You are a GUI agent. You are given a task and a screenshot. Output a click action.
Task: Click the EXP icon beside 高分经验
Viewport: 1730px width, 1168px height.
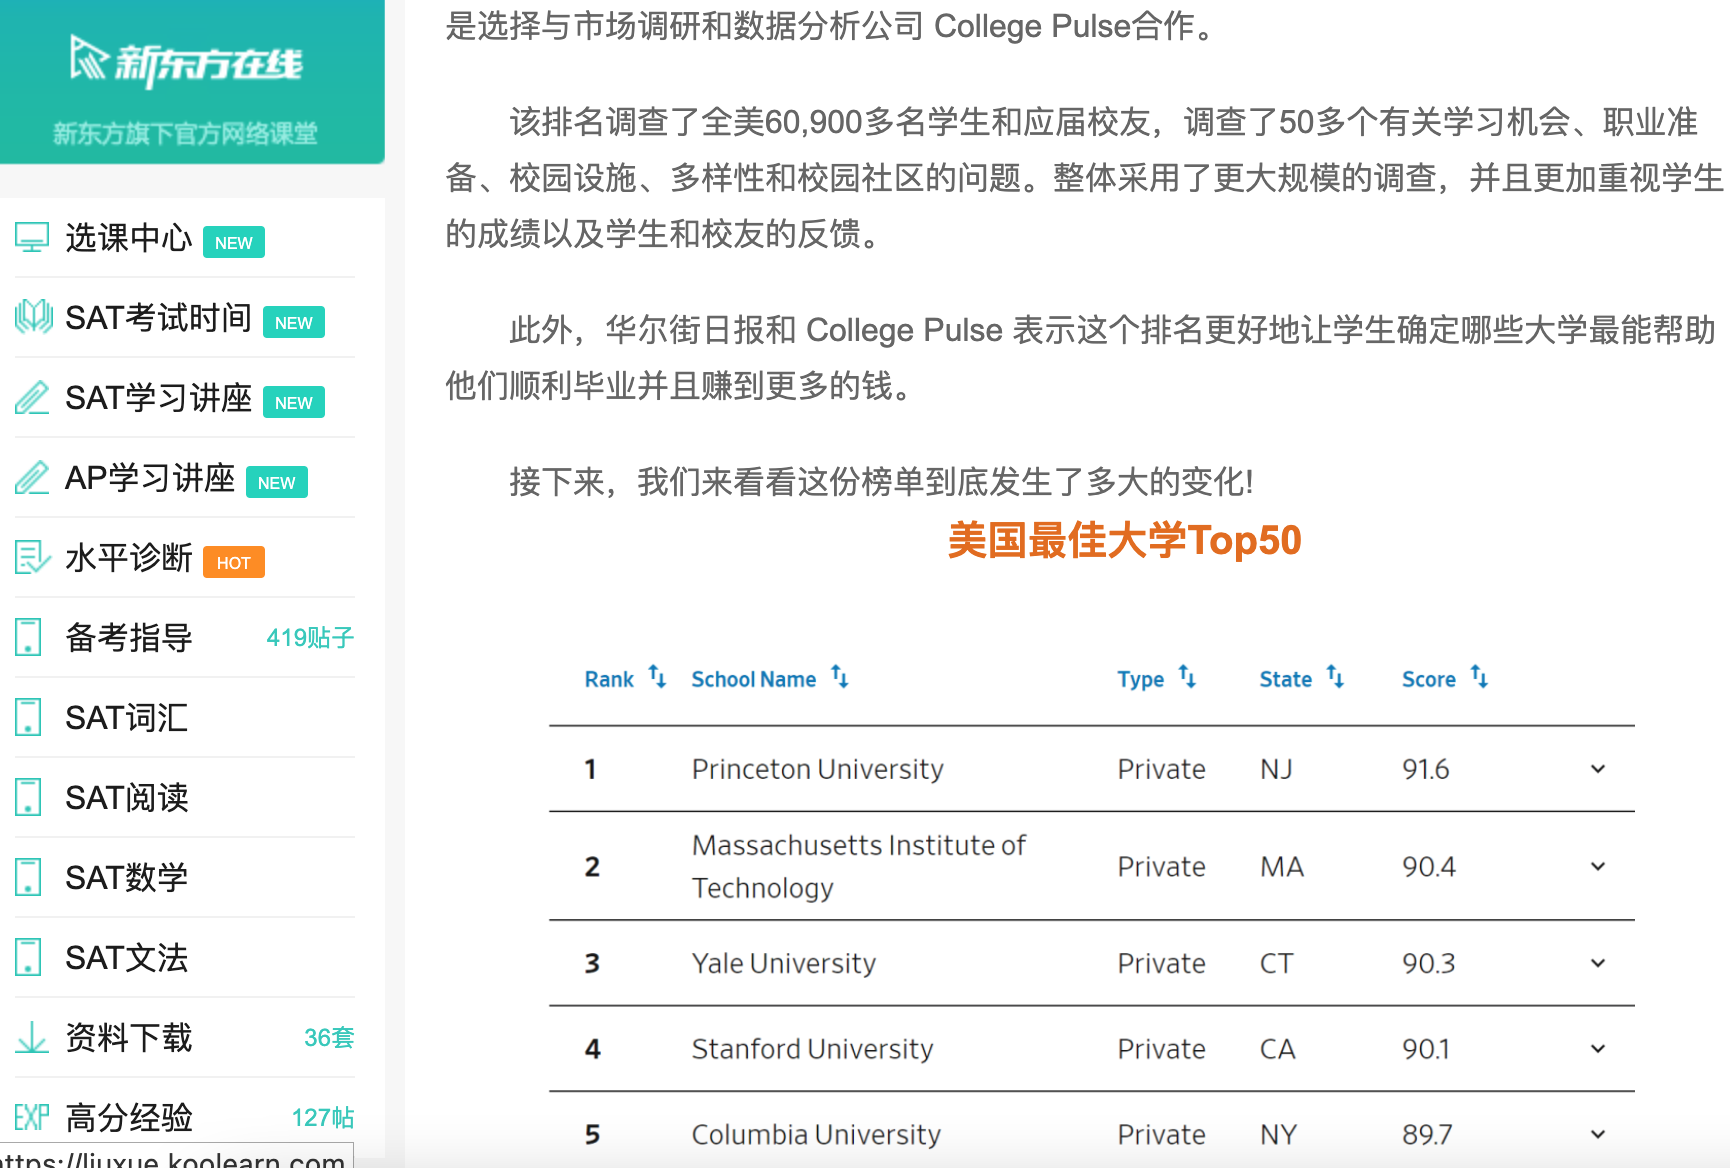click(x=32, y=1117)
